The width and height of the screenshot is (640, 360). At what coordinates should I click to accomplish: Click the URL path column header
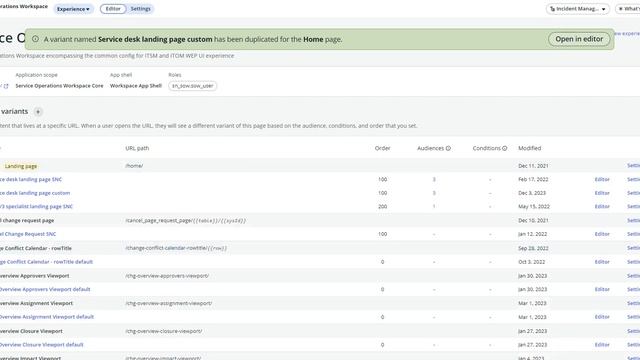point(137,148)
